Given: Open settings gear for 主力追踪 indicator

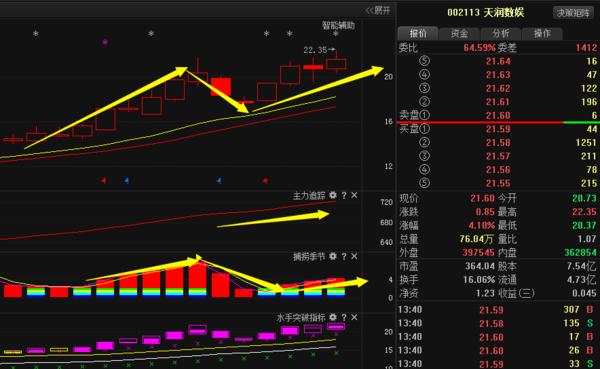Looking at the screenshot, I should pyautogui.click(x=333, y=195).
